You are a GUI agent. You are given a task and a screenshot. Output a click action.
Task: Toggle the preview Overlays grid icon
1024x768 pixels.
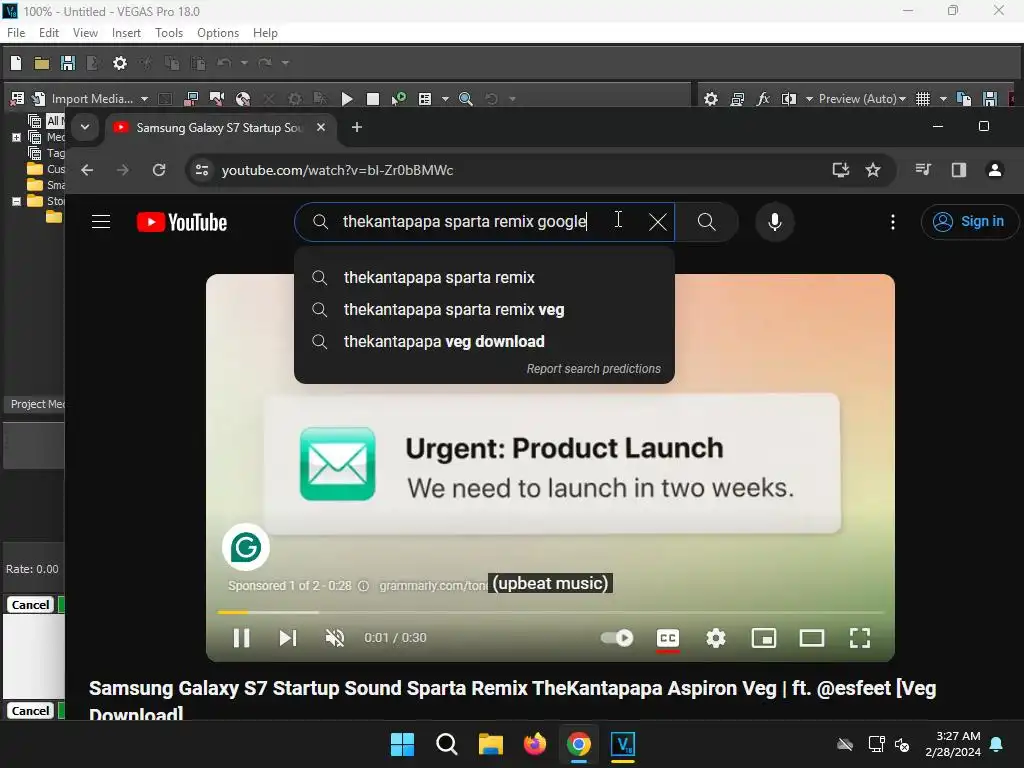point(923,99)
